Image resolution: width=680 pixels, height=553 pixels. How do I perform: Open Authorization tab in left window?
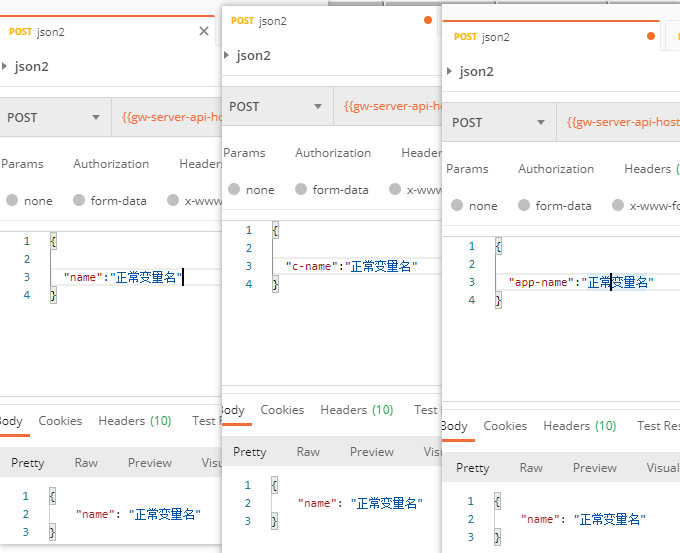[111, 164]
